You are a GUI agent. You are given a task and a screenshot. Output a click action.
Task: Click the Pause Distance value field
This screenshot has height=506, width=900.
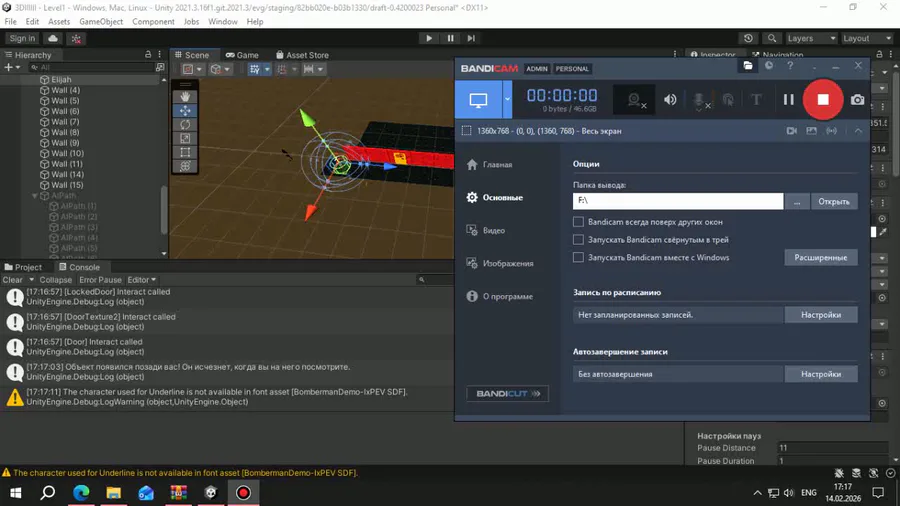[x=832, y=448]
